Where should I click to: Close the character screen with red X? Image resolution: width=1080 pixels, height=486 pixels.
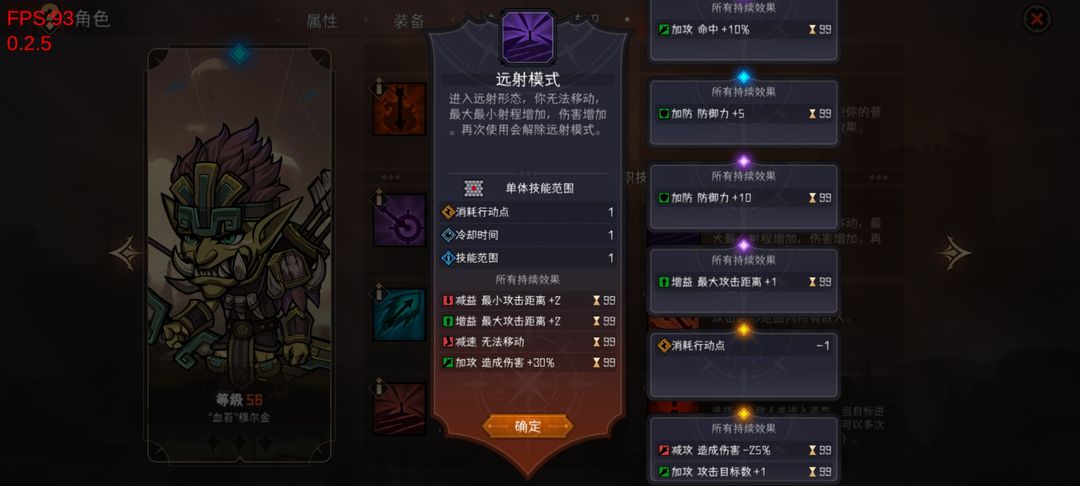1036,19
